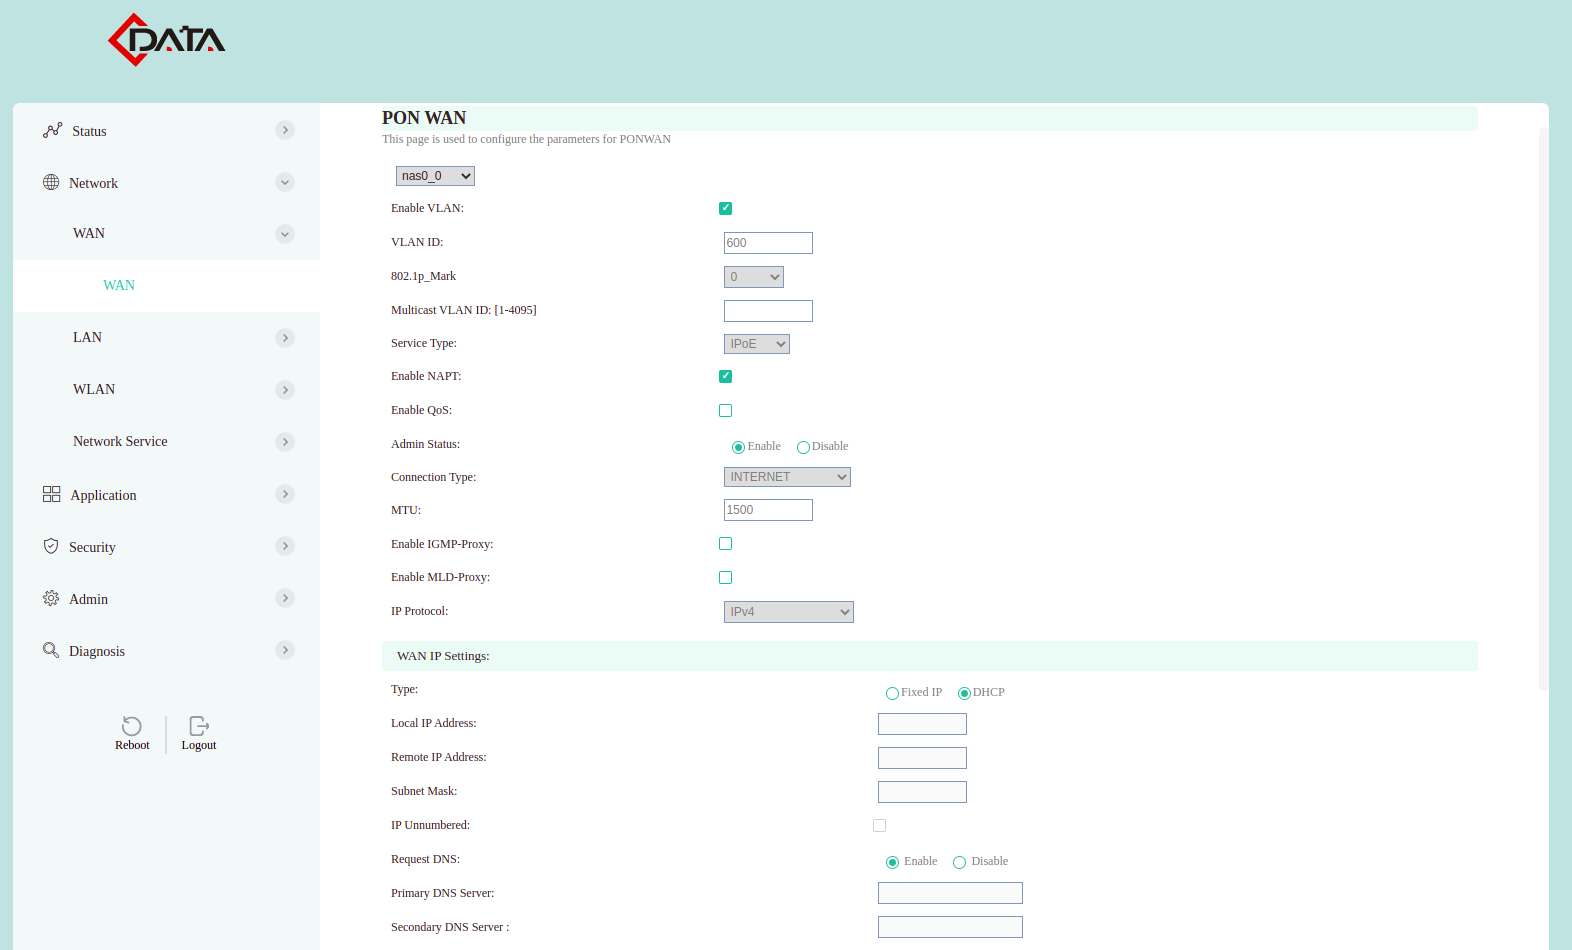Open the LAN menu item

88,337
